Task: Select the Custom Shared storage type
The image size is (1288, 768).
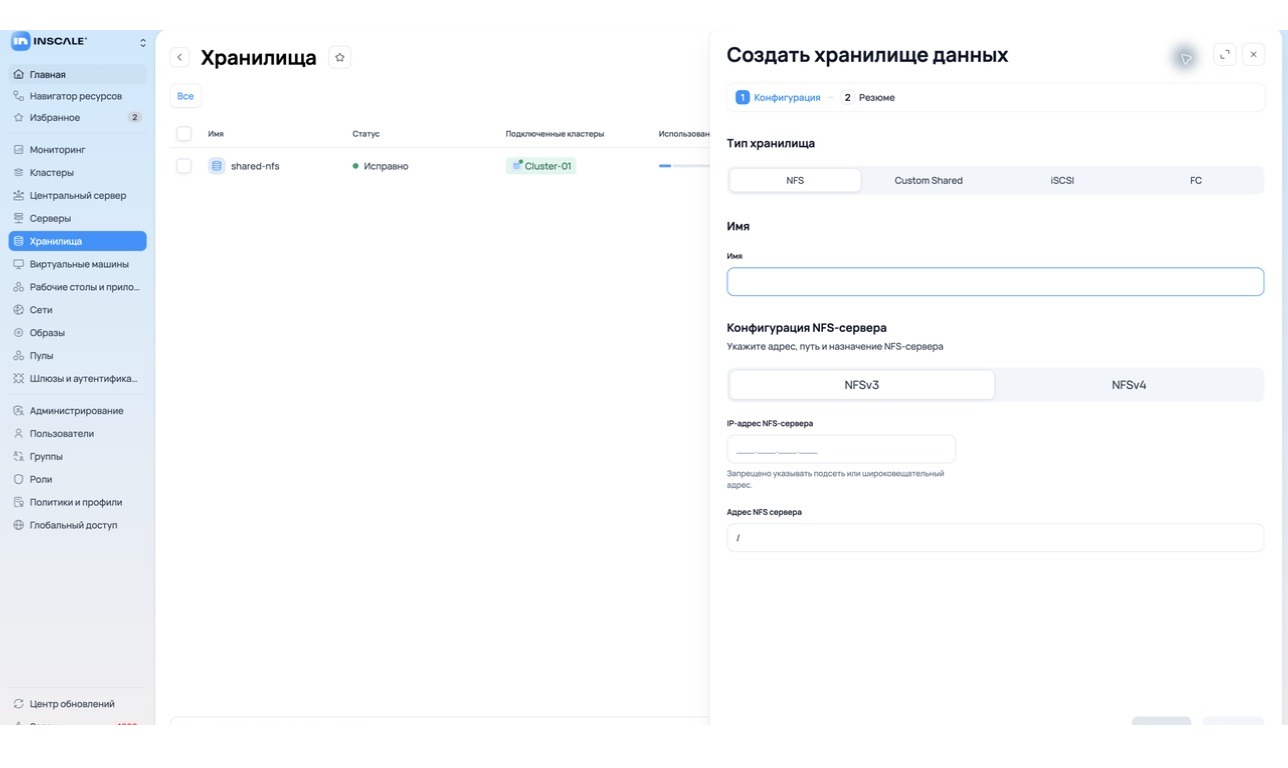Action: click(x=928, y=181)
